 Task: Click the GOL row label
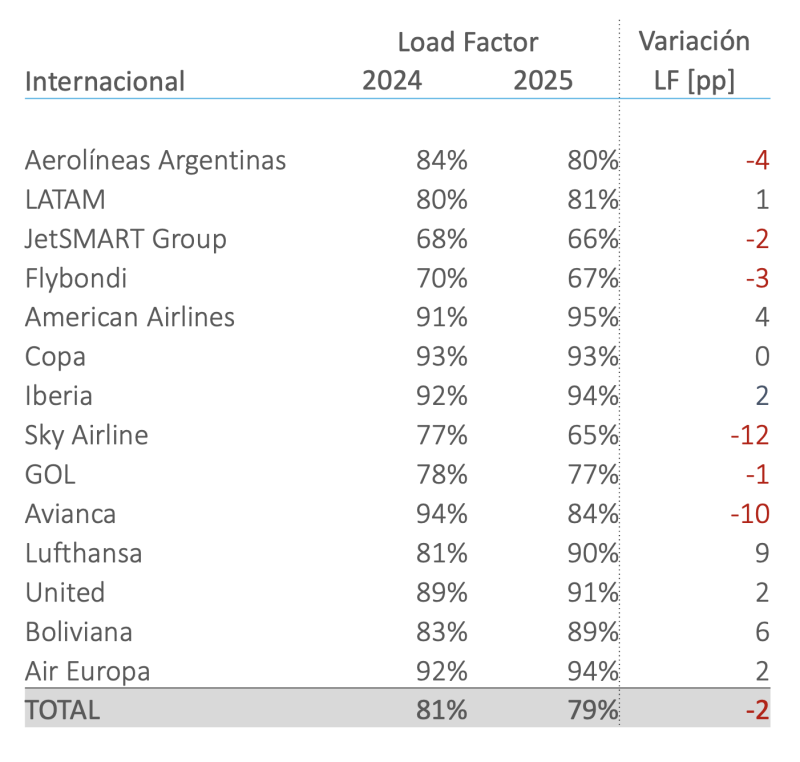pos(50,475)
